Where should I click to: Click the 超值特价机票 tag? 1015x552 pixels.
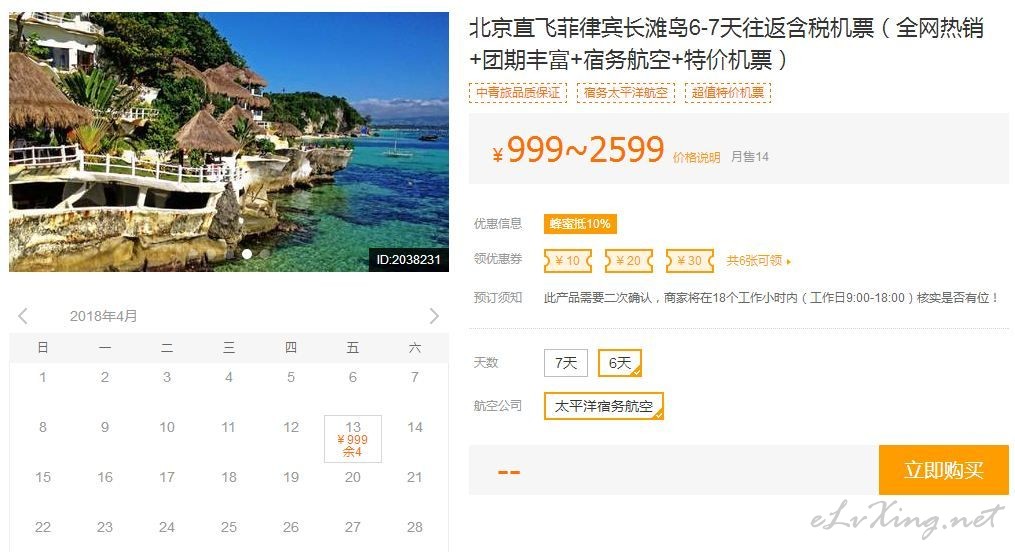[728, 93]
